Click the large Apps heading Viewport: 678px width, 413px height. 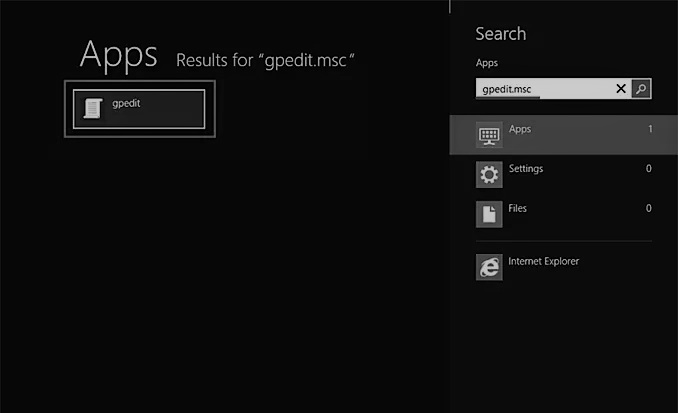[118, 54]
